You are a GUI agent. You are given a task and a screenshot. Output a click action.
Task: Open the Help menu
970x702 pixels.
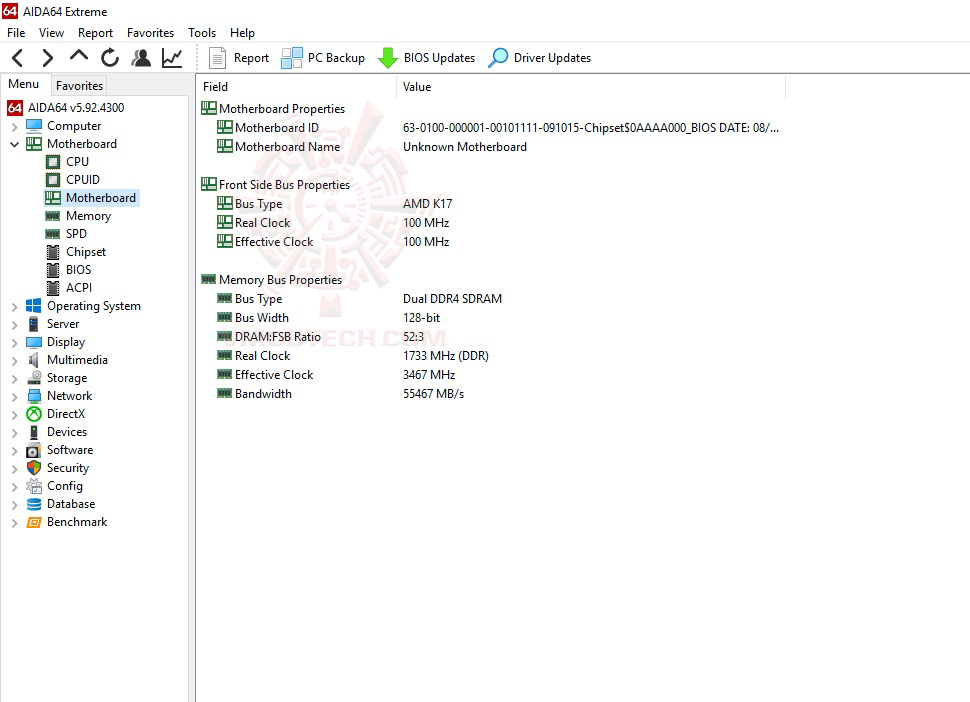(x=242, y=32)
